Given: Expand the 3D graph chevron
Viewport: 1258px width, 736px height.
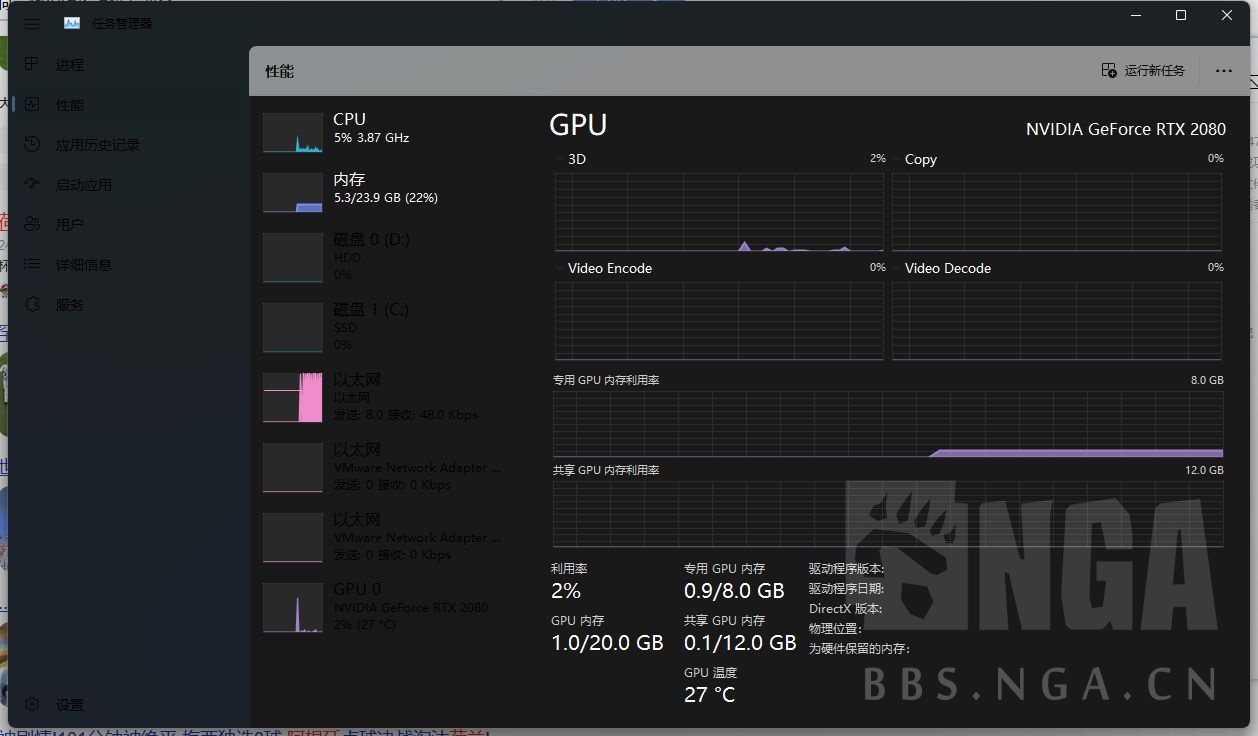Looking at the screenshot, I should [x=559, y=158].
